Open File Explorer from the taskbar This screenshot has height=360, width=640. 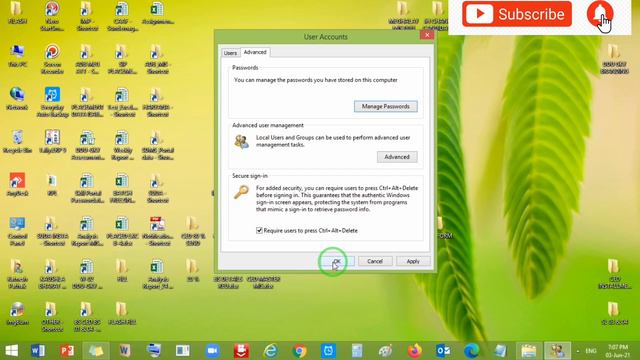(x=529, y=351)
